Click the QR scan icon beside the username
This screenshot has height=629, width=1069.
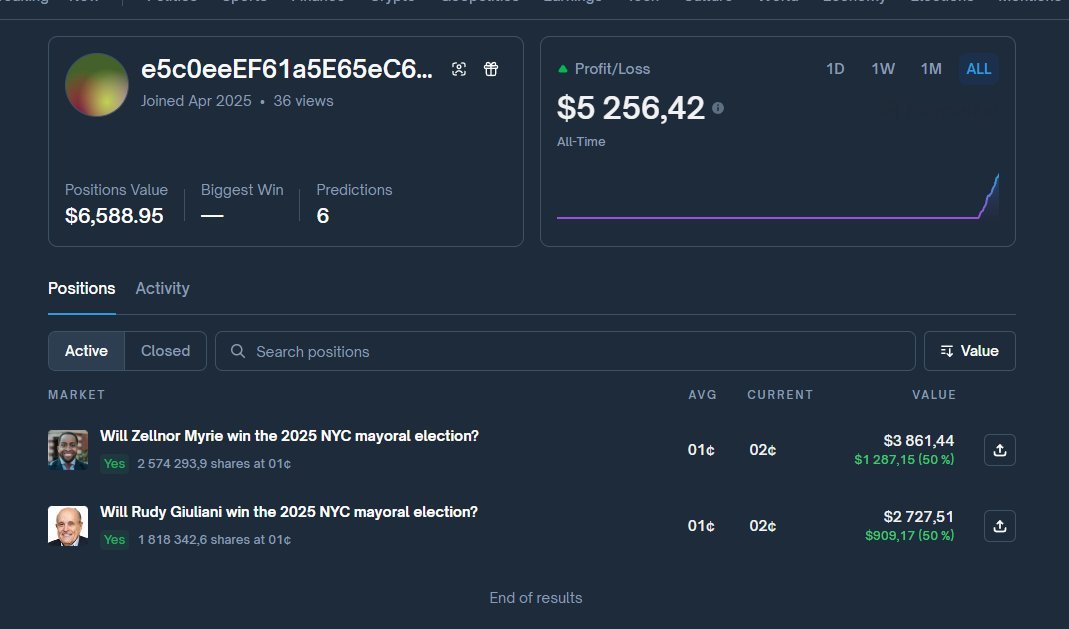459,69
